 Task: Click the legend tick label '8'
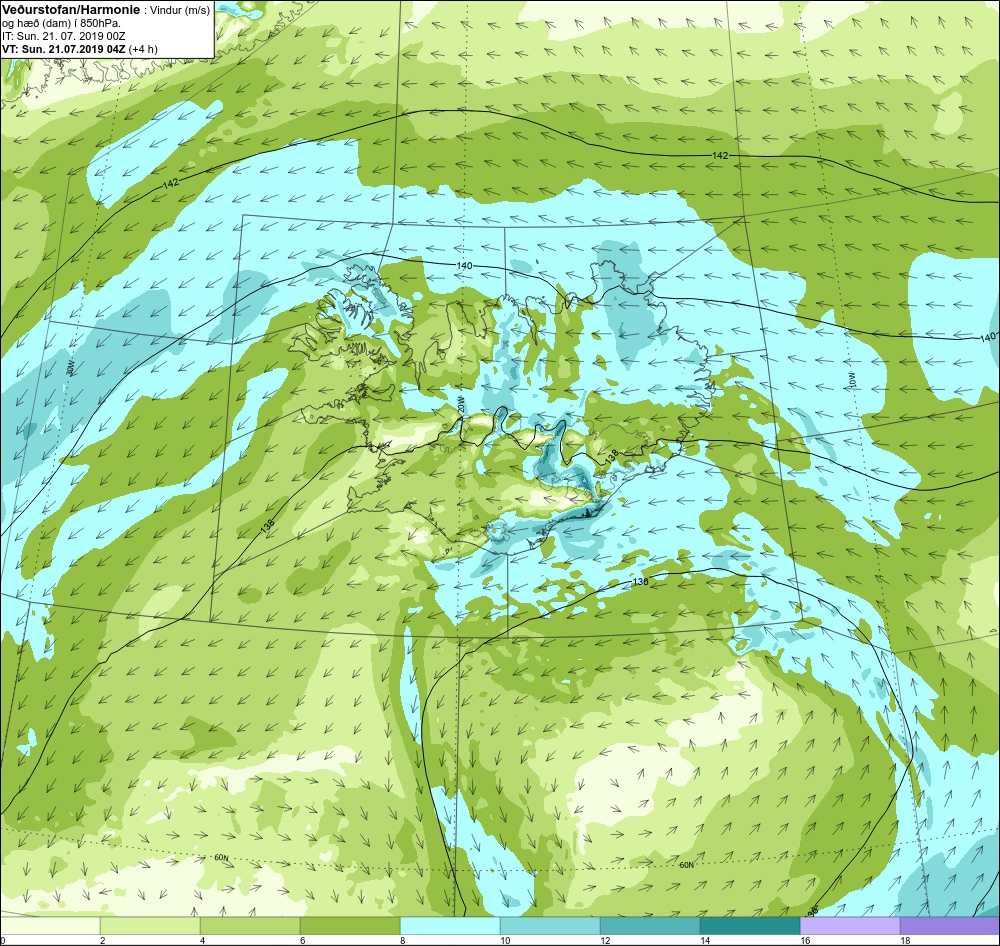click(x=402, y=940)
